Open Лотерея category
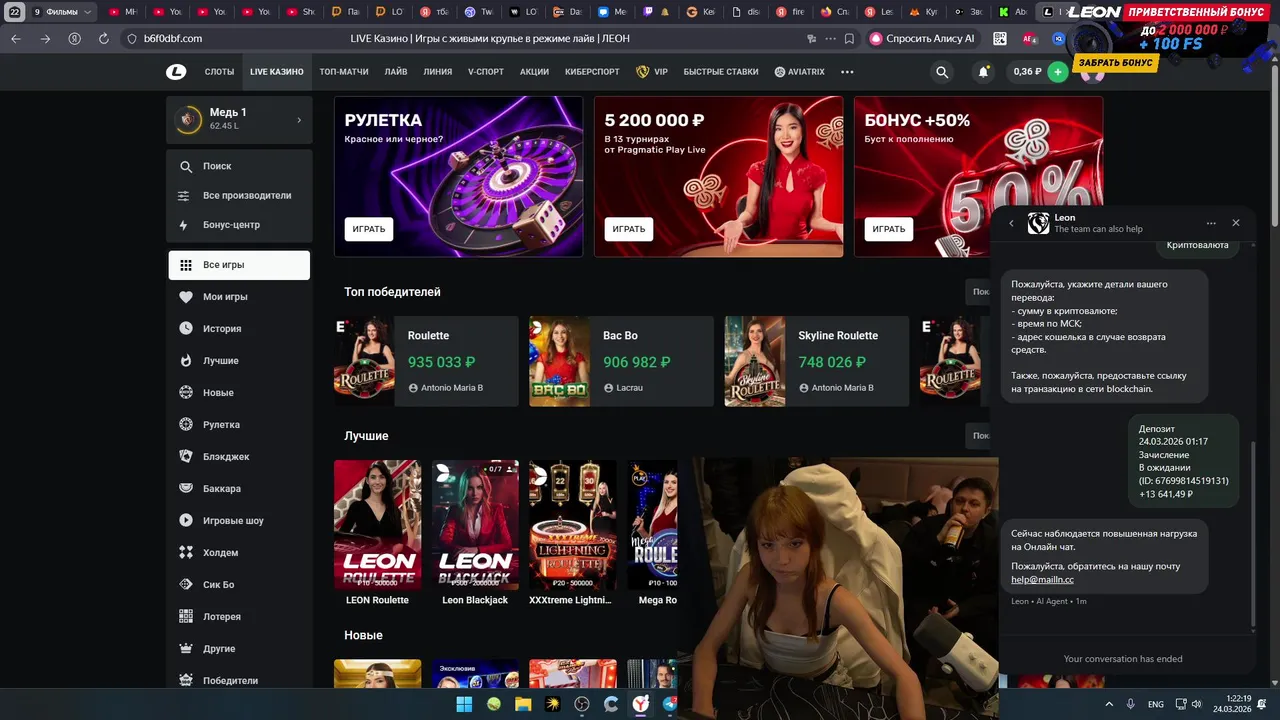The image size is (1280, 720). click(x=239, y=617)
